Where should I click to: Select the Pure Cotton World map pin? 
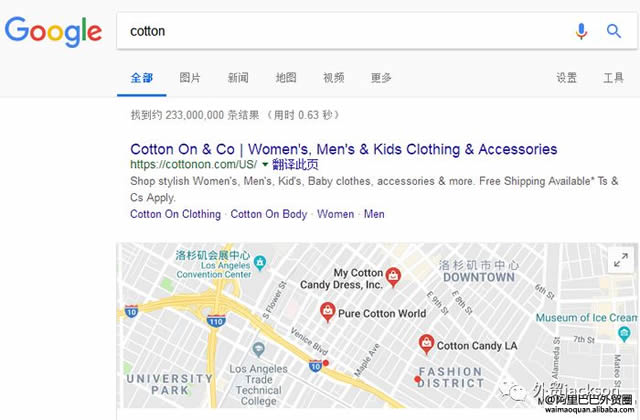click(326, 313)
